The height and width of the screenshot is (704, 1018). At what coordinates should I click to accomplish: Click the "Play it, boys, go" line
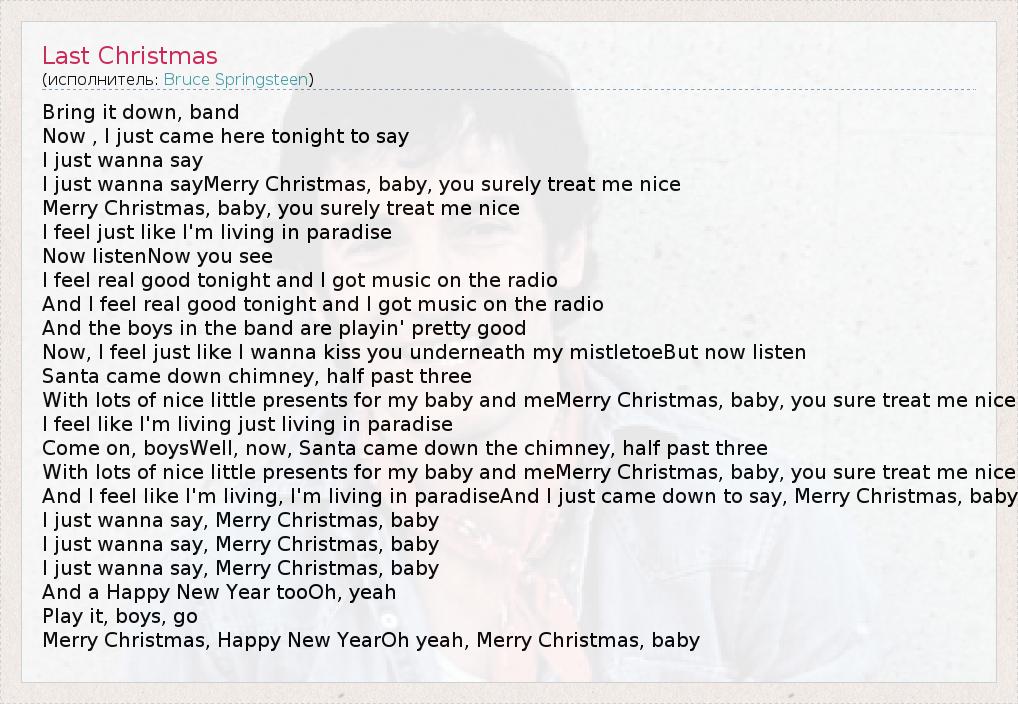coord(120,616)
